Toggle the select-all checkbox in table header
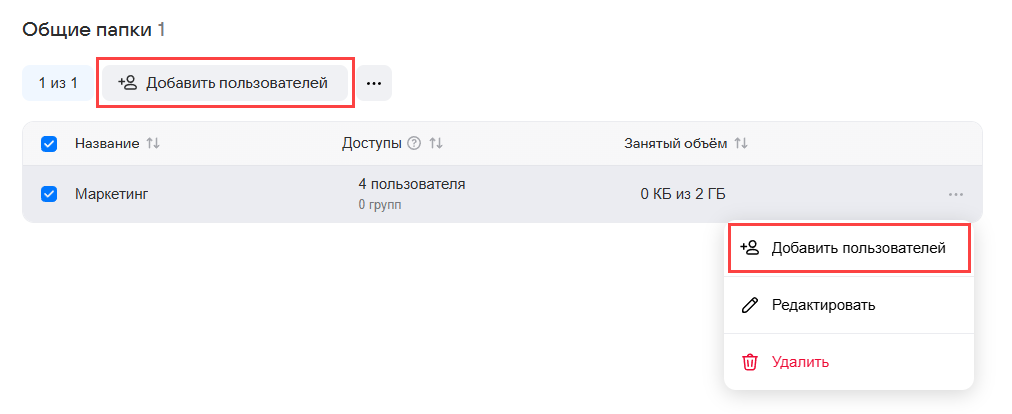Viewport: 1012px width, 414px height. click(x=49, y=144)
